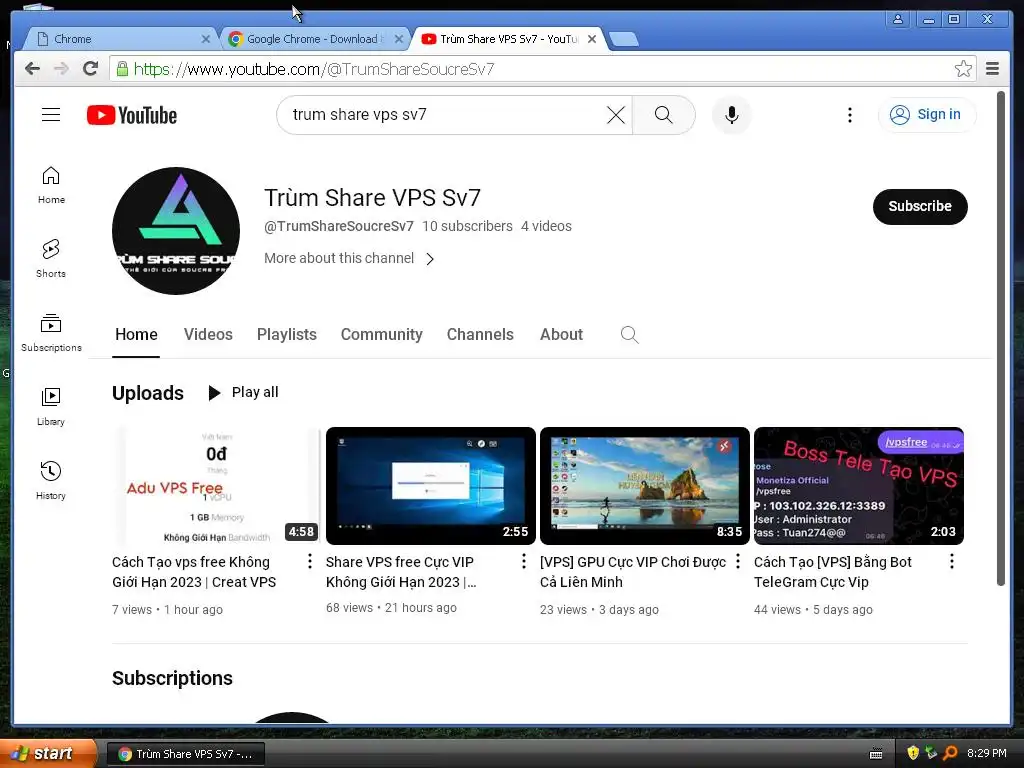Close the Trùm Share VPS Sv7 browser tab
Viewport: 1024px width, 768px height.
[592, 39]
